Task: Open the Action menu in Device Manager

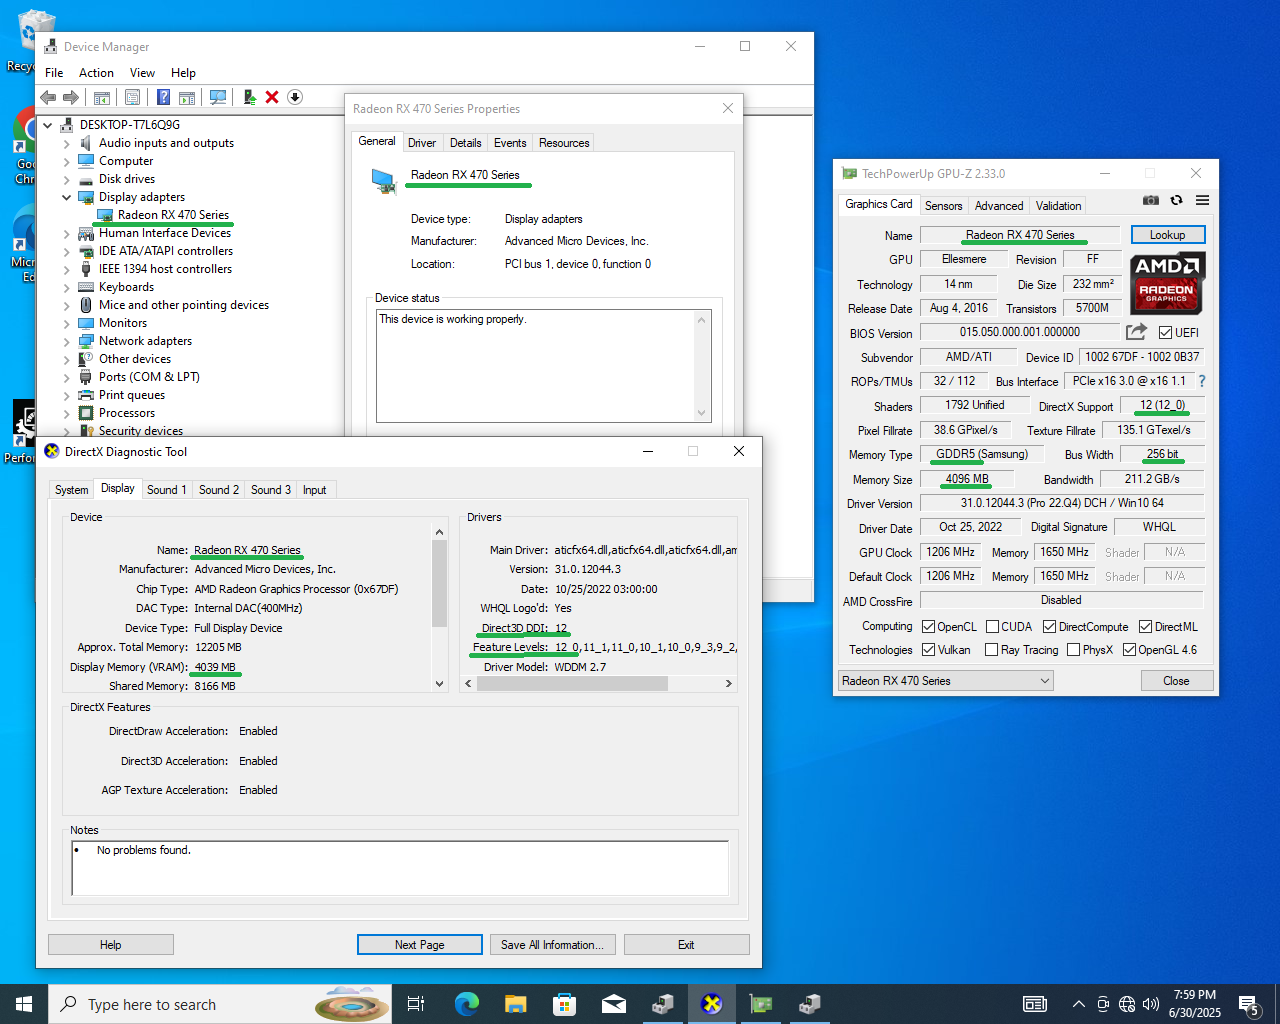Action: coord(96,73)
